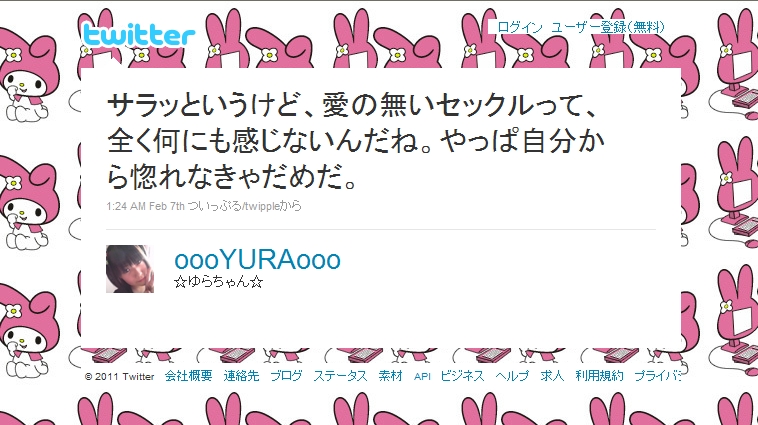758x425 pixels.
Task: Open 求人 footer link
Action: (552, 376)
